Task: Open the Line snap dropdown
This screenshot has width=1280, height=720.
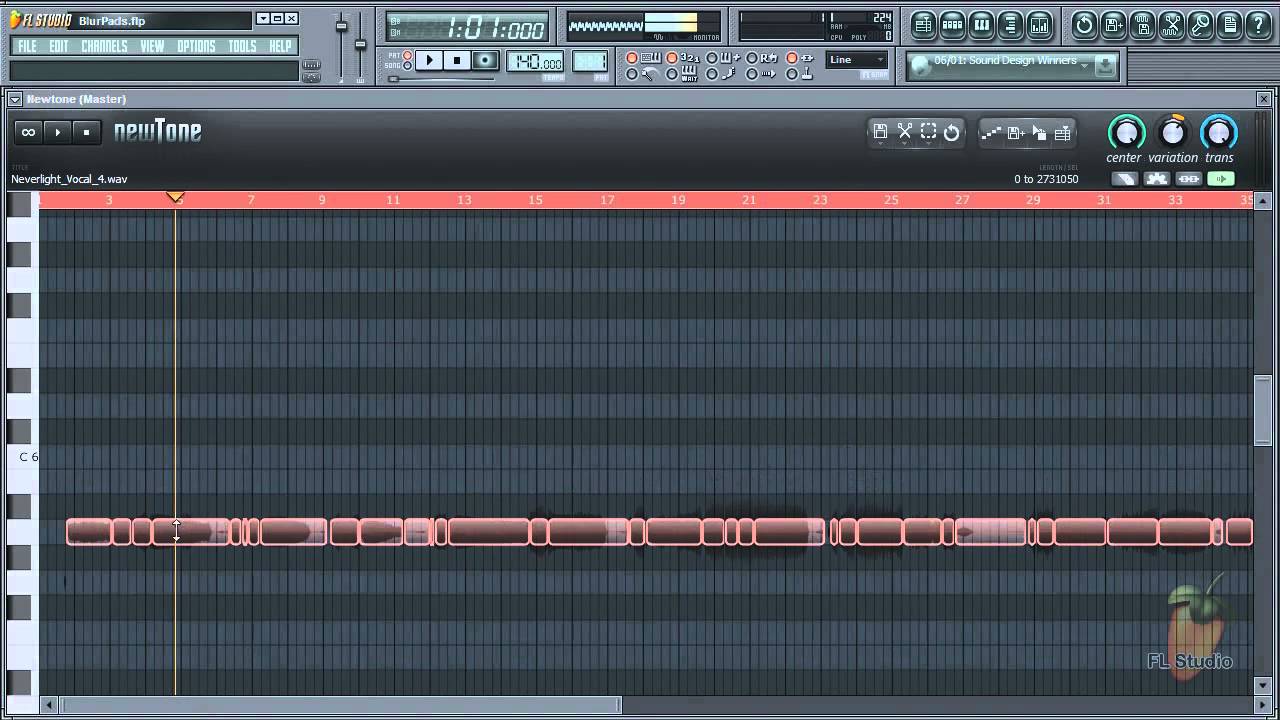Action: pos(857,60)
